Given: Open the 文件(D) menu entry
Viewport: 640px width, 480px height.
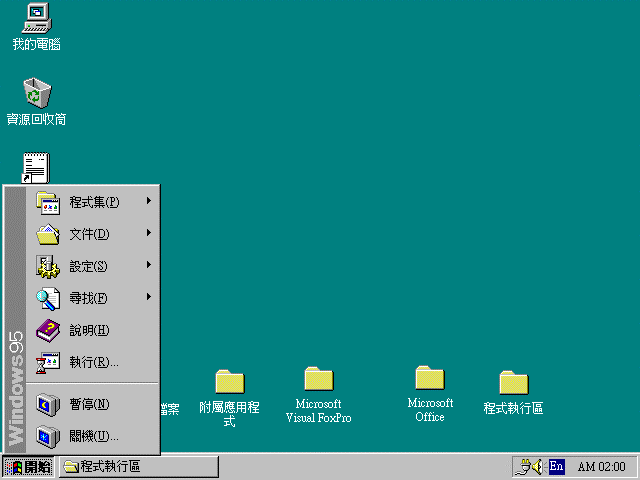Looking at the screenshot, I should (92, 235).
